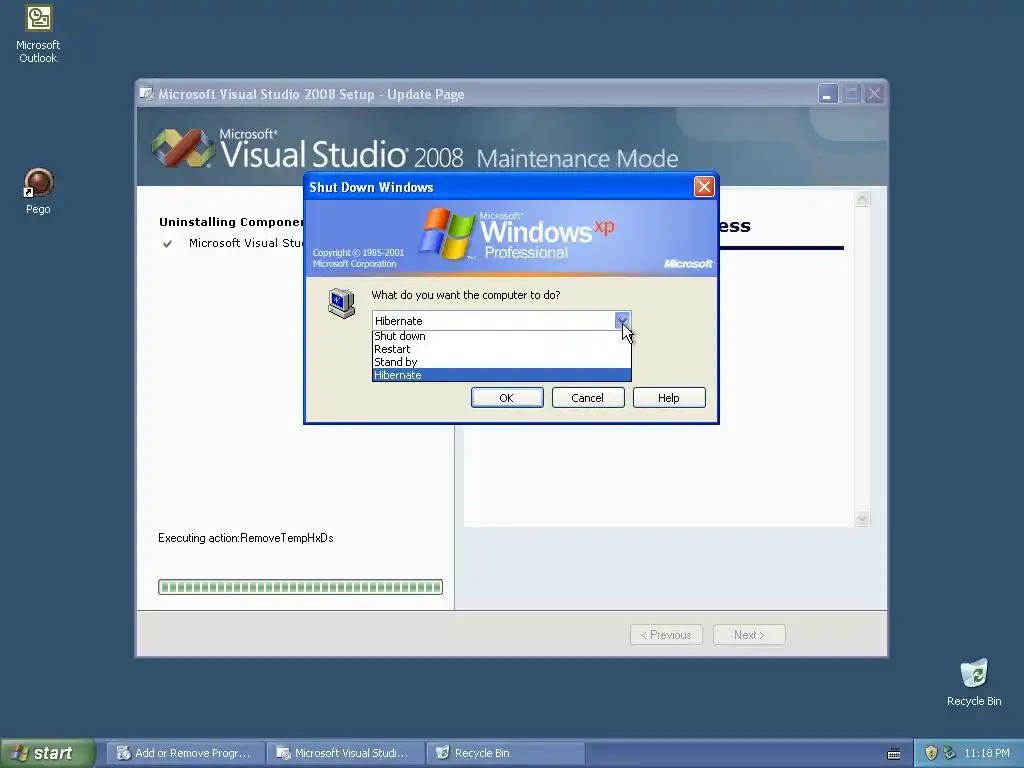Switch to Microsoft Visual Studio taskbar item
The width and height of the screenshot is (1024, 768).
[346, 753]
